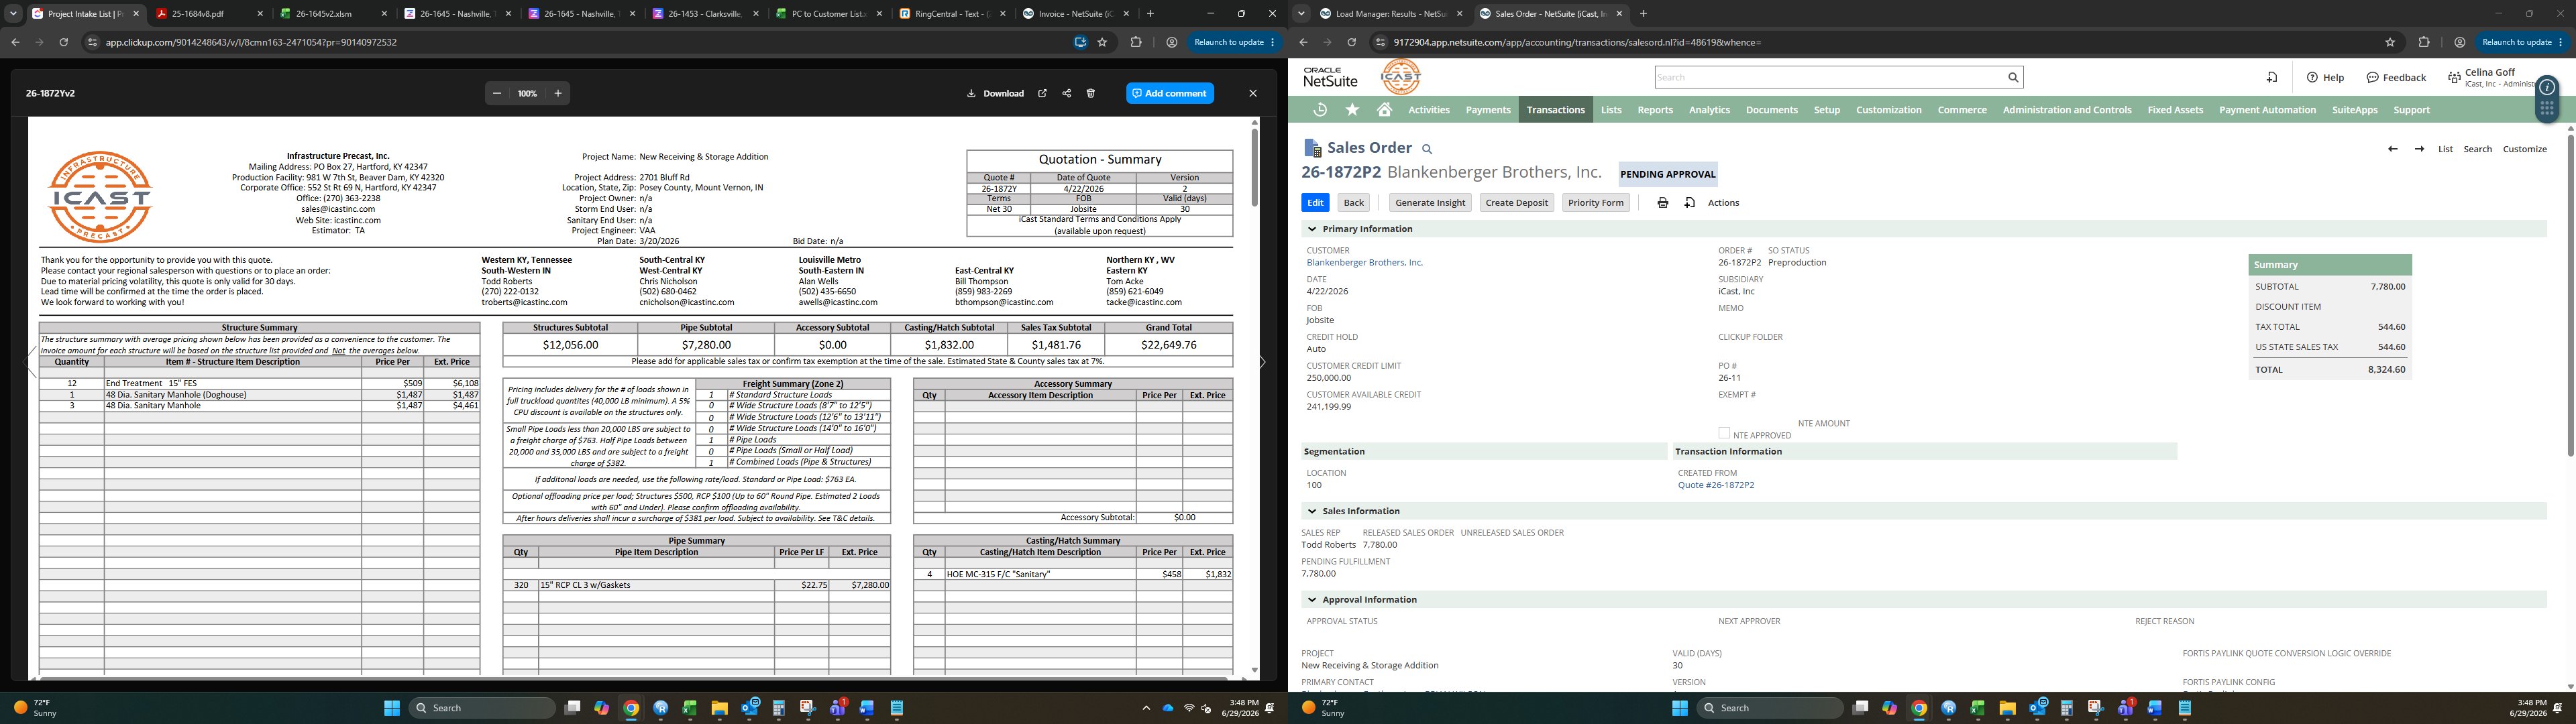
Task: Click the search icon beside Sales Order title
Action: click(1427, 149)
